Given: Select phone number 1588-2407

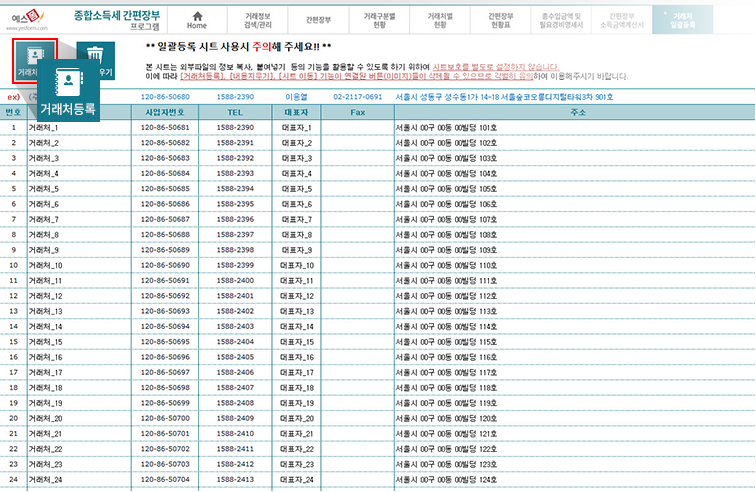Looking at the screenshot, I should coord(235,388).
